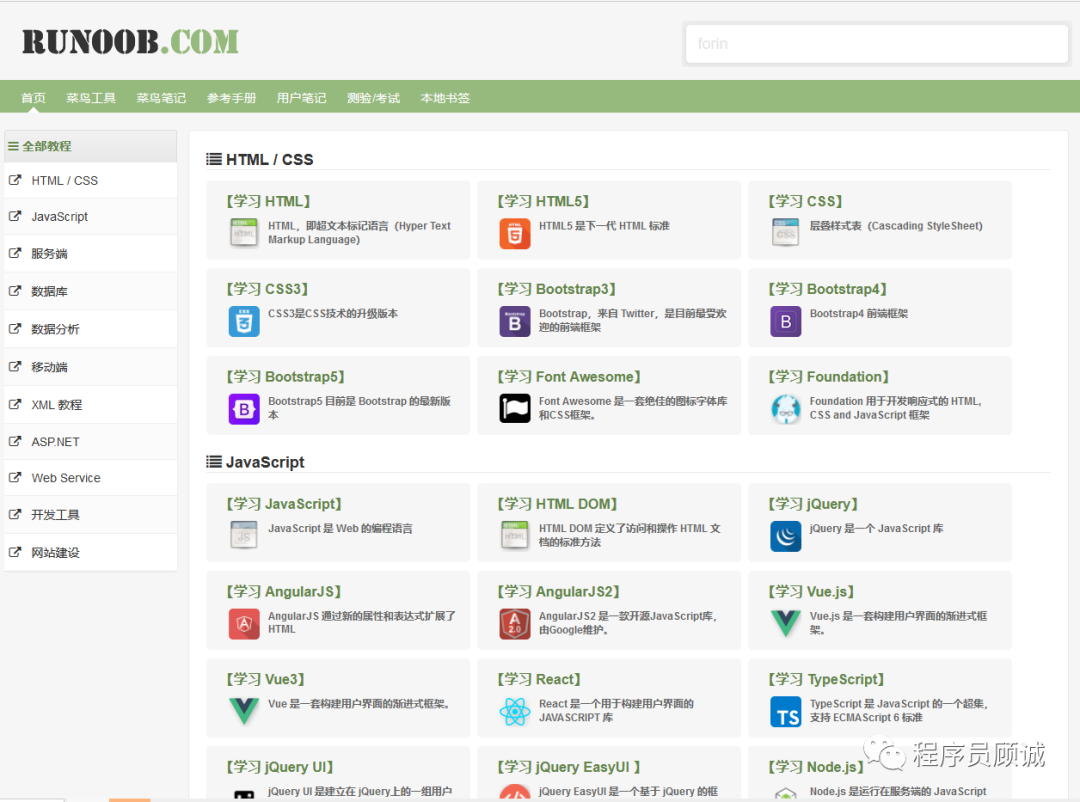Click the external-link icon beside 服务端
1080x802 pixels.
coord(14,253)
